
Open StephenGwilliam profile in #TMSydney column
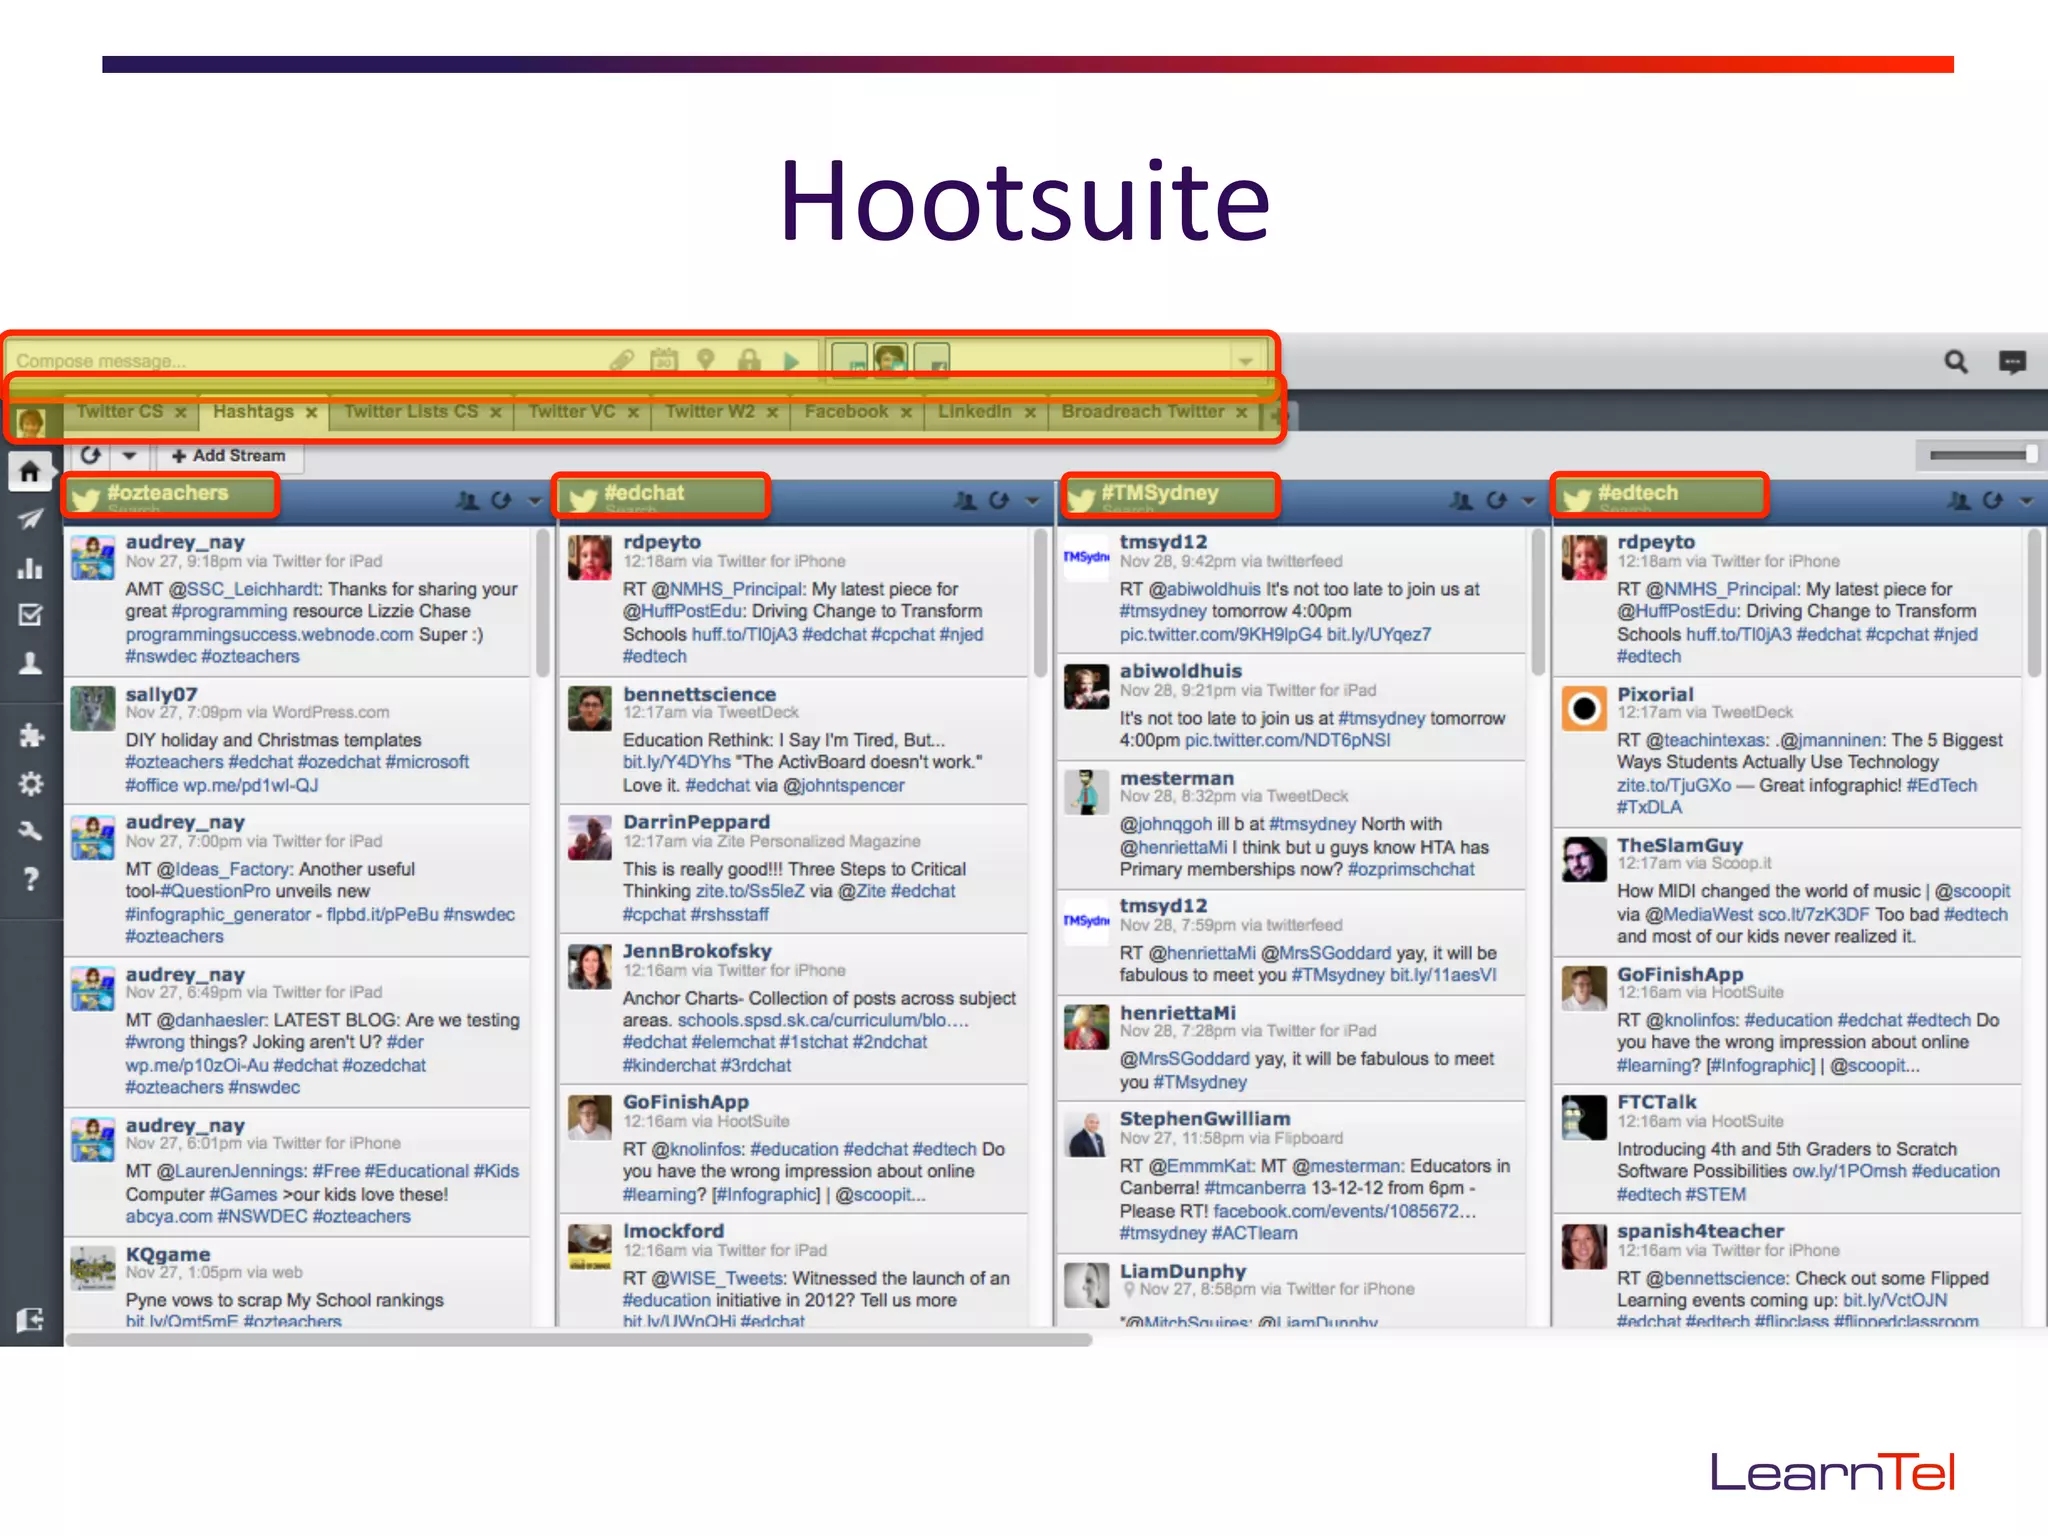pos(1204,1118)
